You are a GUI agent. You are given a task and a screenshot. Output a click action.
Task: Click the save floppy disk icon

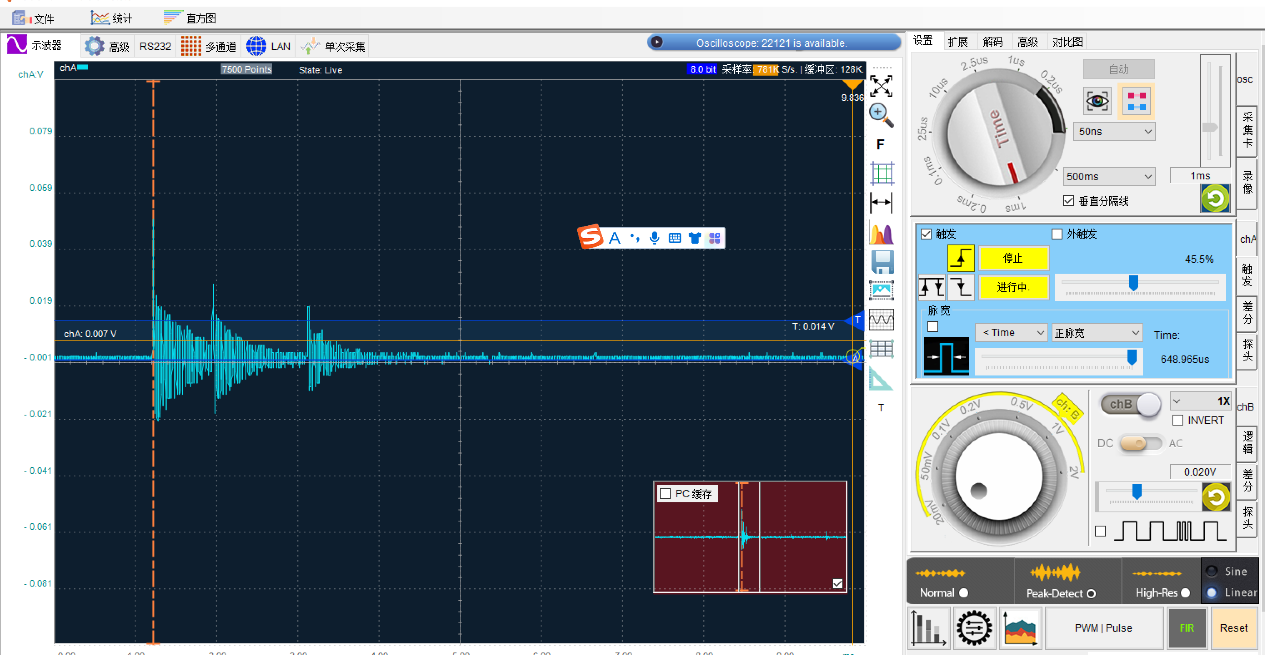(882, 263)
